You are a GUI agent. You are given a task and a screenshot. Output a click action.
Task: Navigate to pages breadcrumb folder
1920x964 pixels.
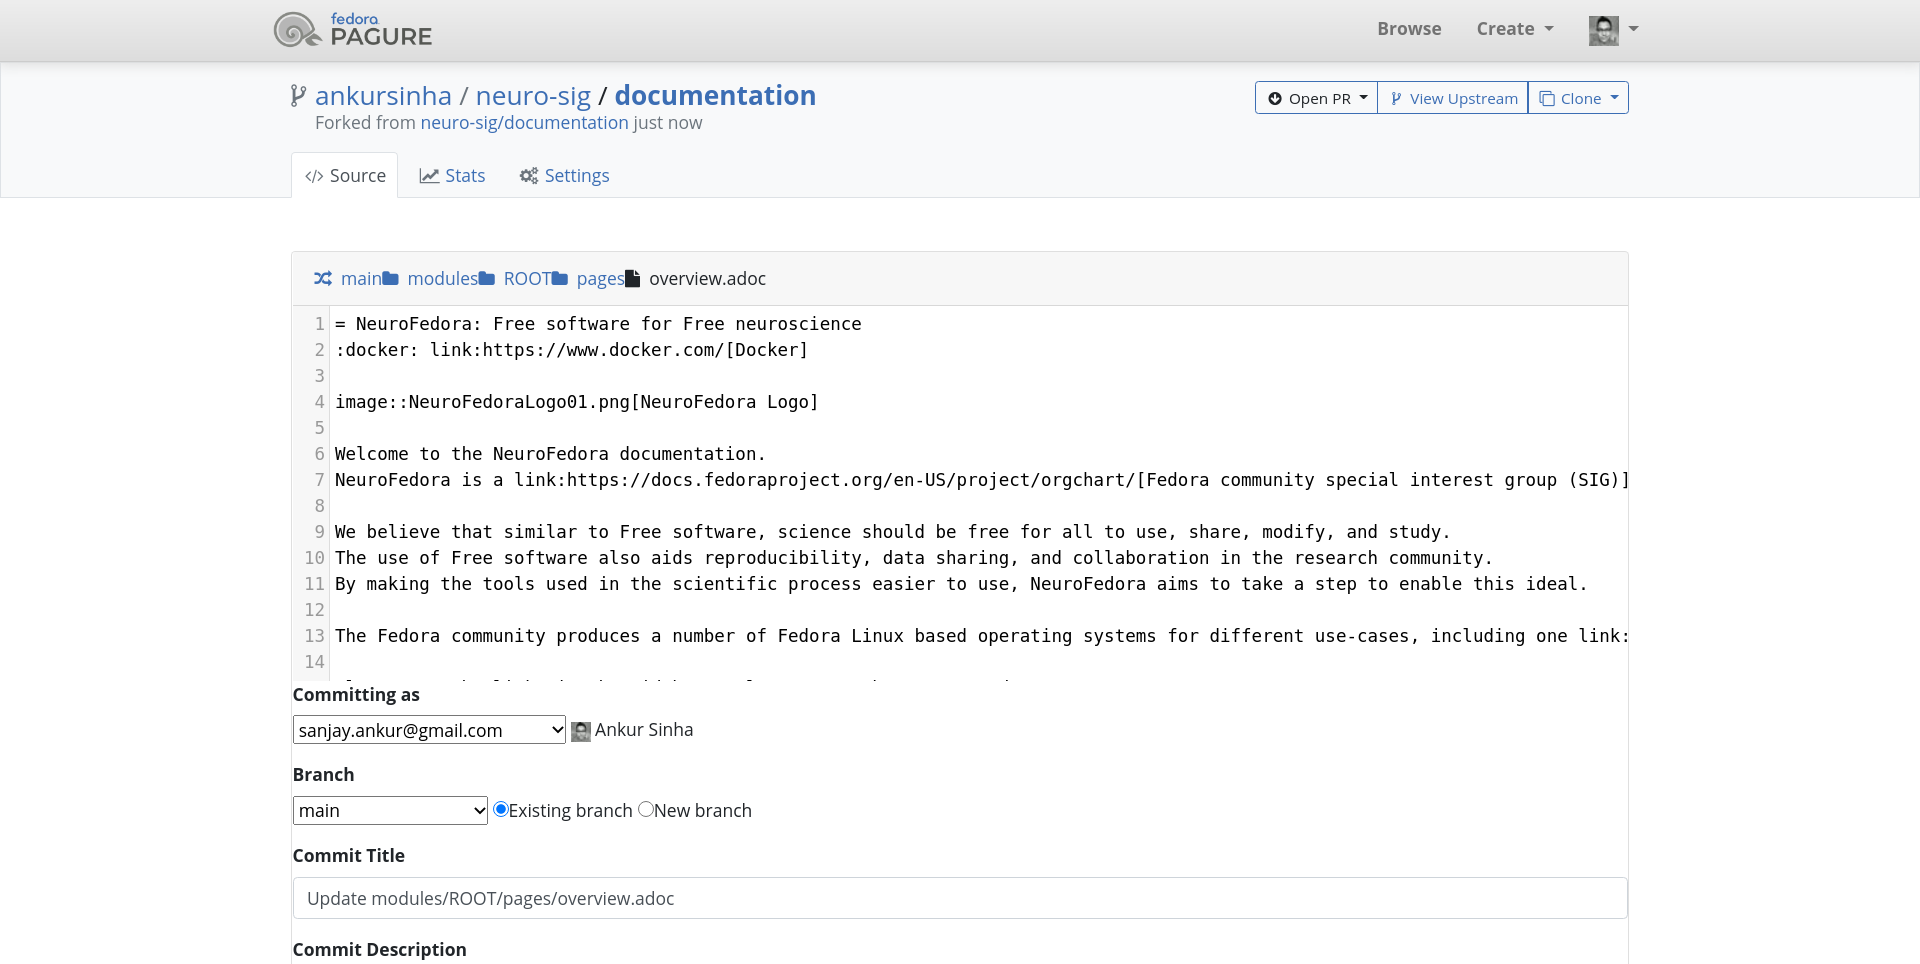(600, 279)
